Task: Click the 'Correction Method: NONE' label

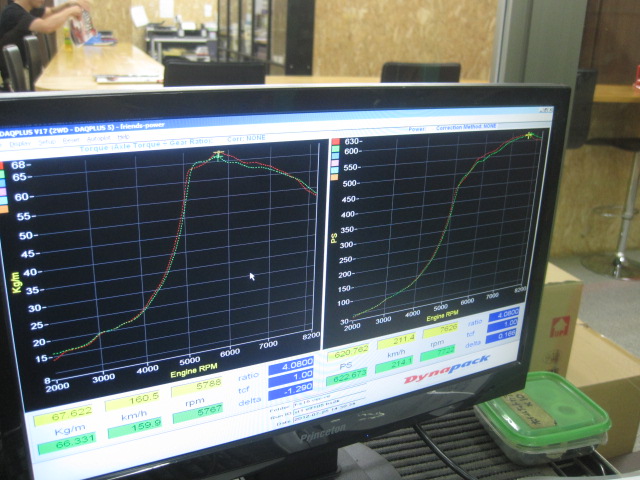Action: coord(466,127)
